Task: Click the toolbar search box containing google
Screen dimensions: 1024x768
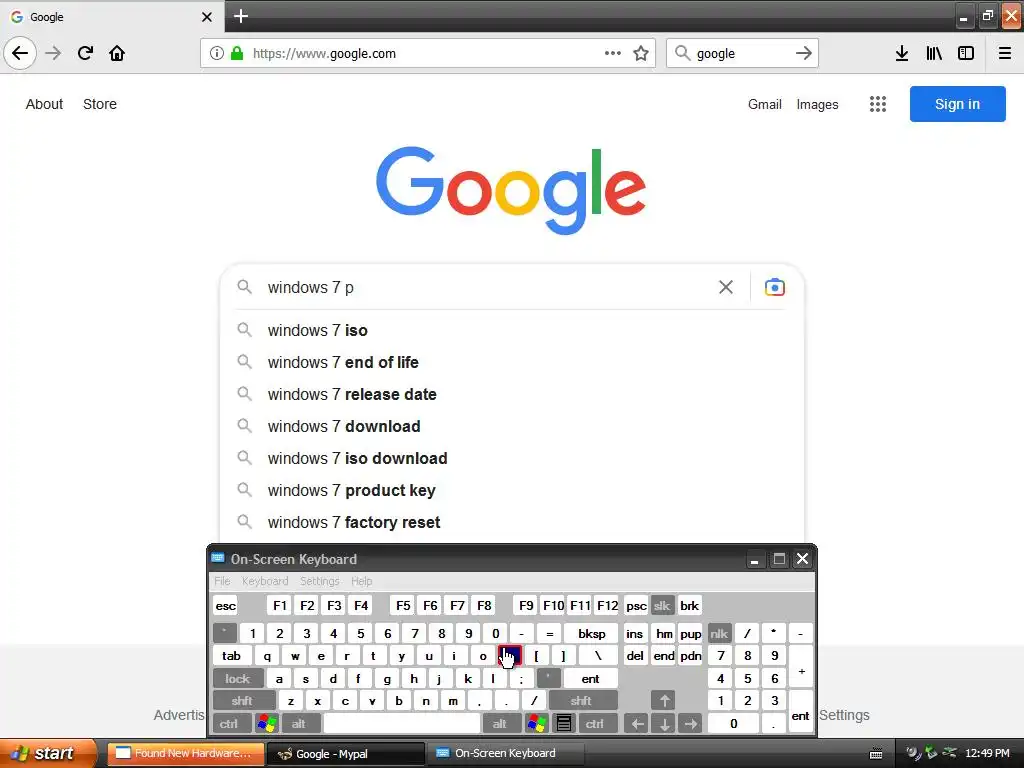Action: [741, 54]
